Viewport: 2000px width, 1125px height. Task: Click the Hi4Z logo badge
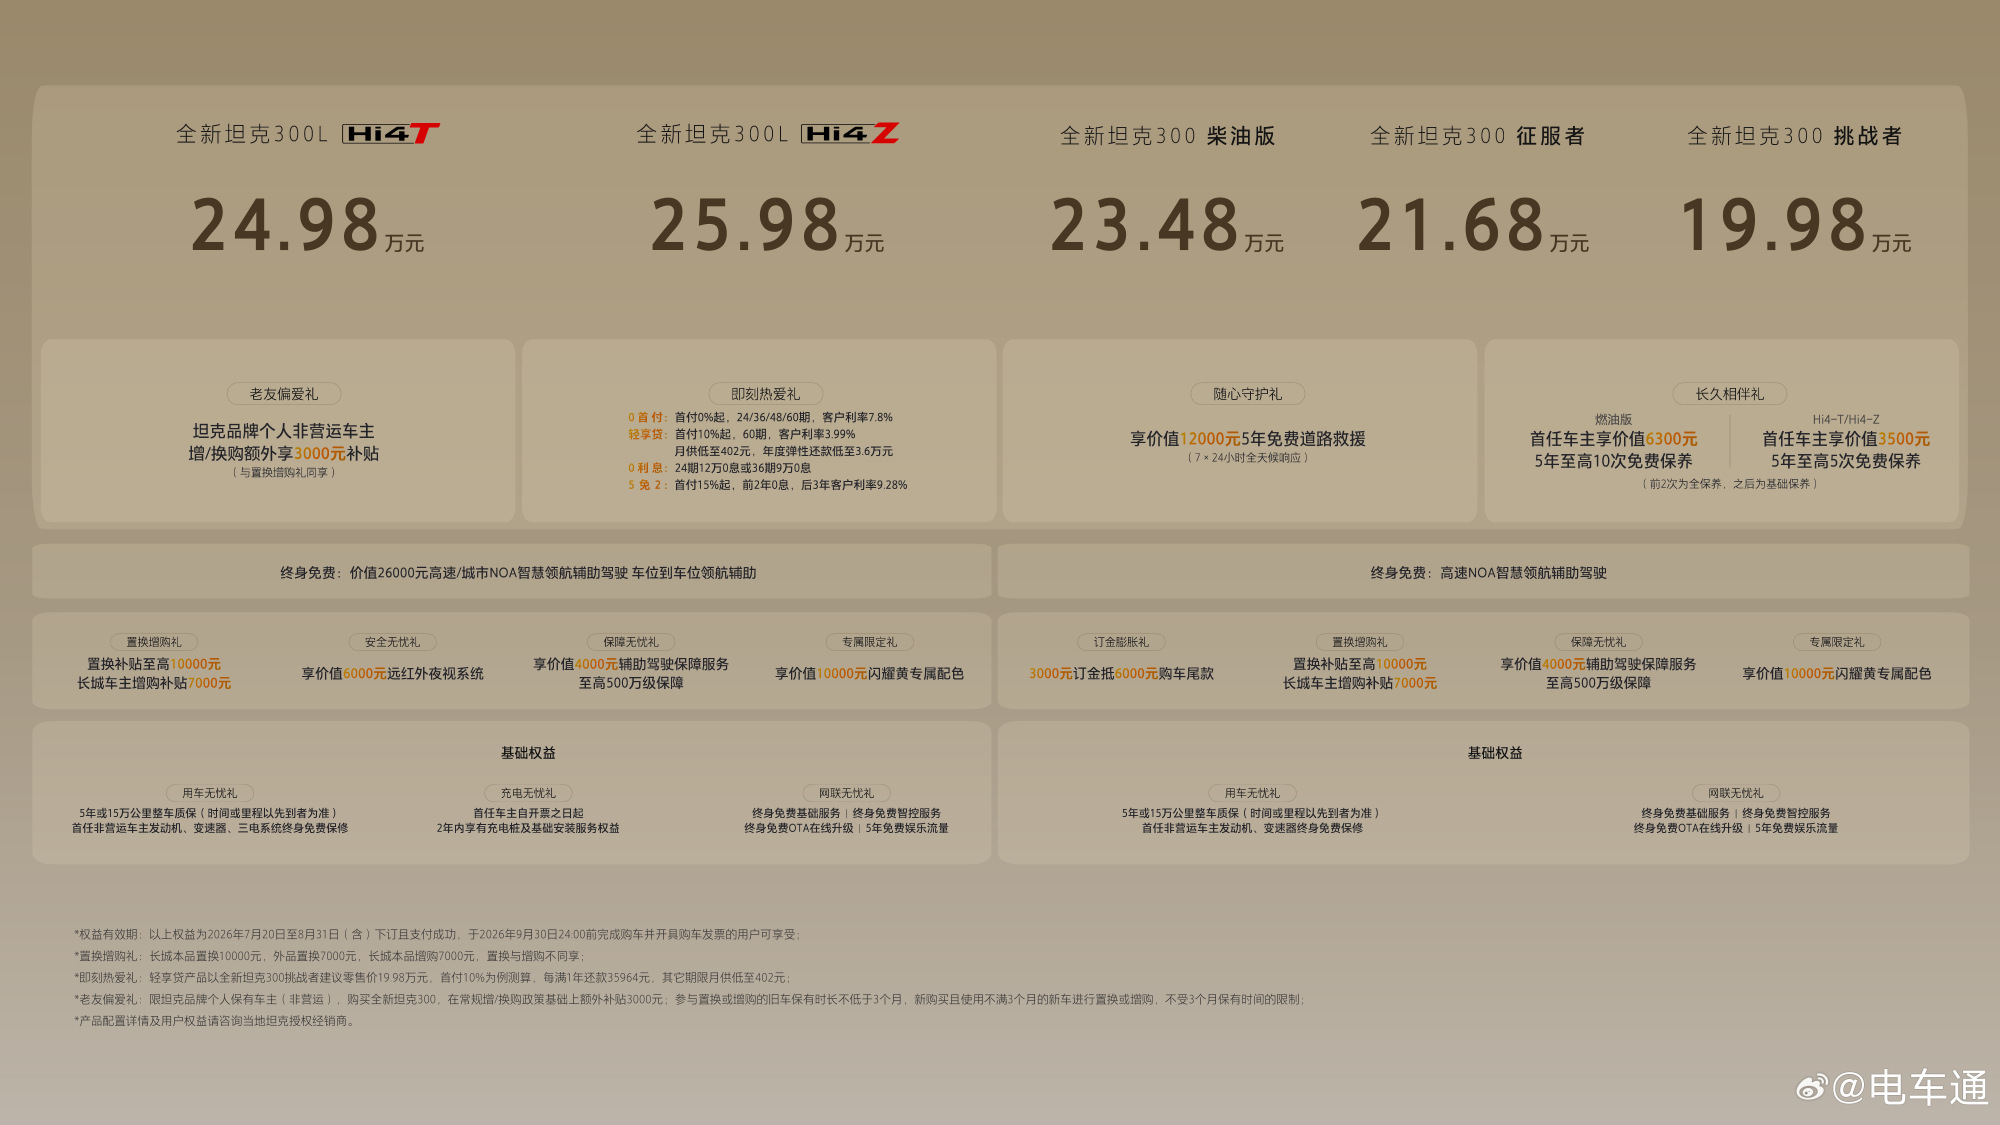pyautogui.click(x=850, y=133)
